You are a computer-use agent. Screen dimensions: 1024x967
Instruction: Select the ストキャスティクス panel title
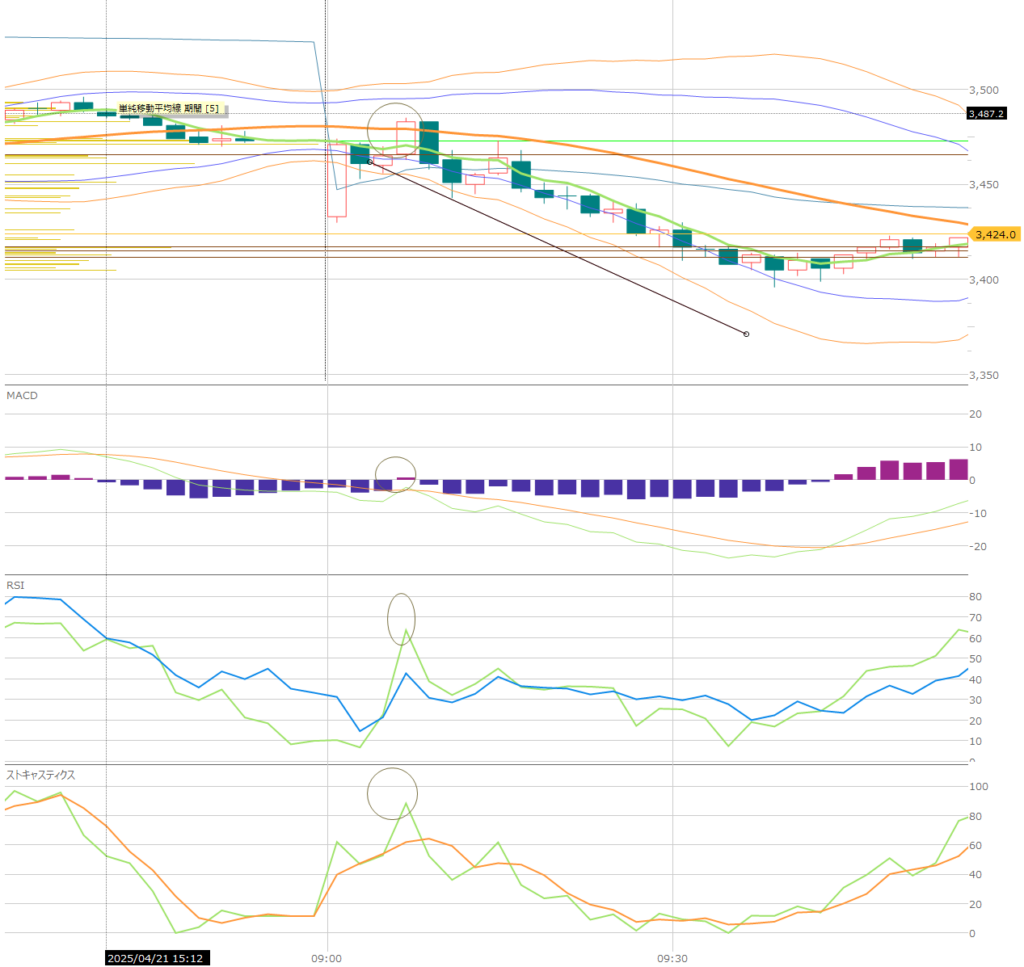tap(40, 775)
